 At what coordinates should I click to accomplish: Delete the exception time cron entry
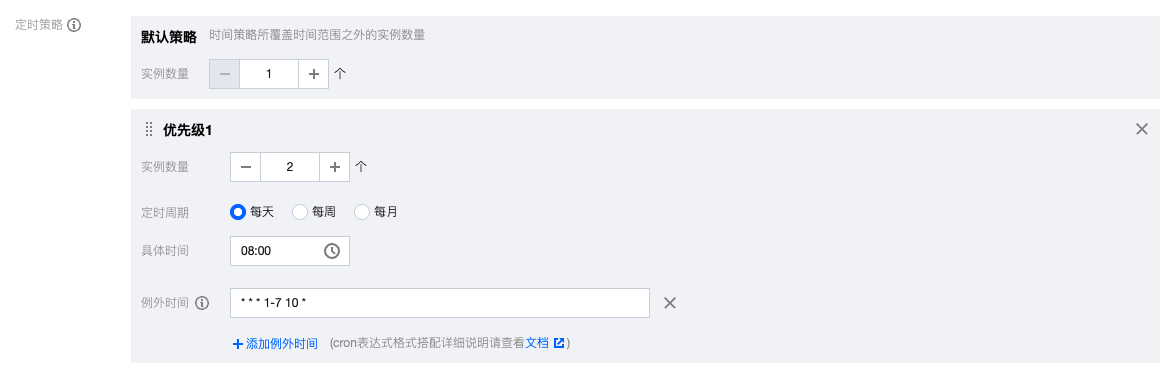670,303
